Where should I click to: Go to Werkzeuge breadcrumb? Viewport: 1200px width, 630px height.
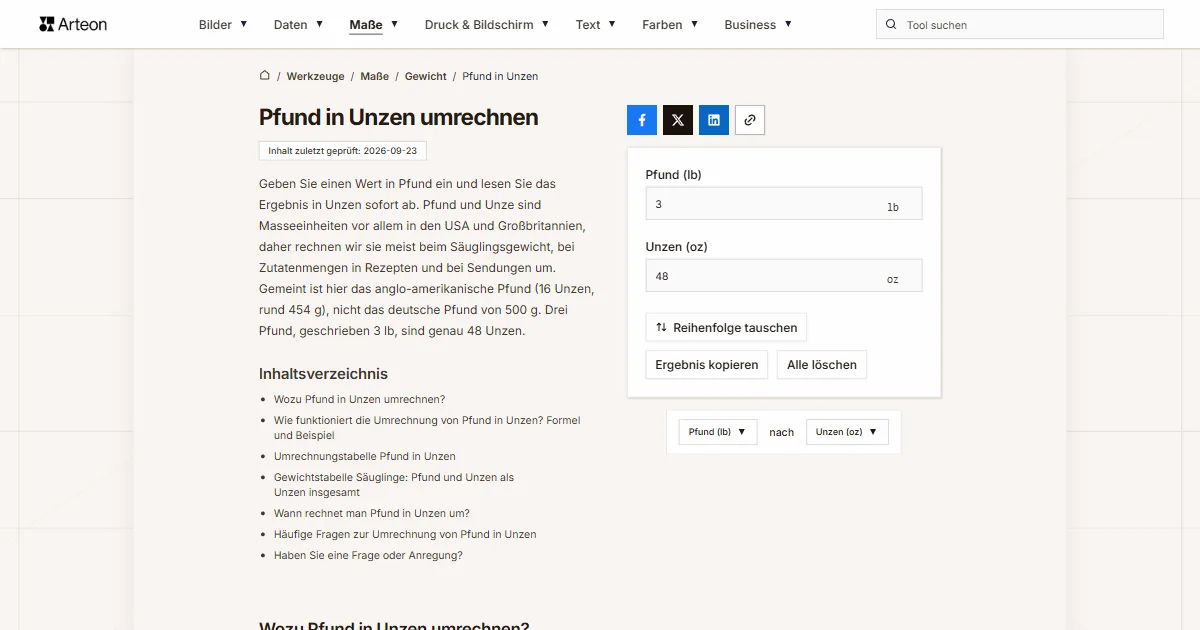pos(315,76)
